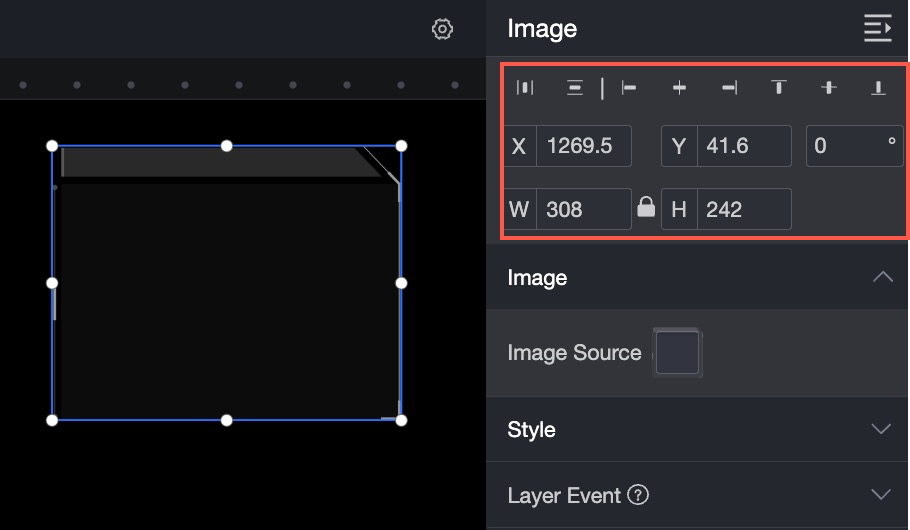The image size is (910, 530).
Task: Align layer to left edge
Action: [629, 88]
